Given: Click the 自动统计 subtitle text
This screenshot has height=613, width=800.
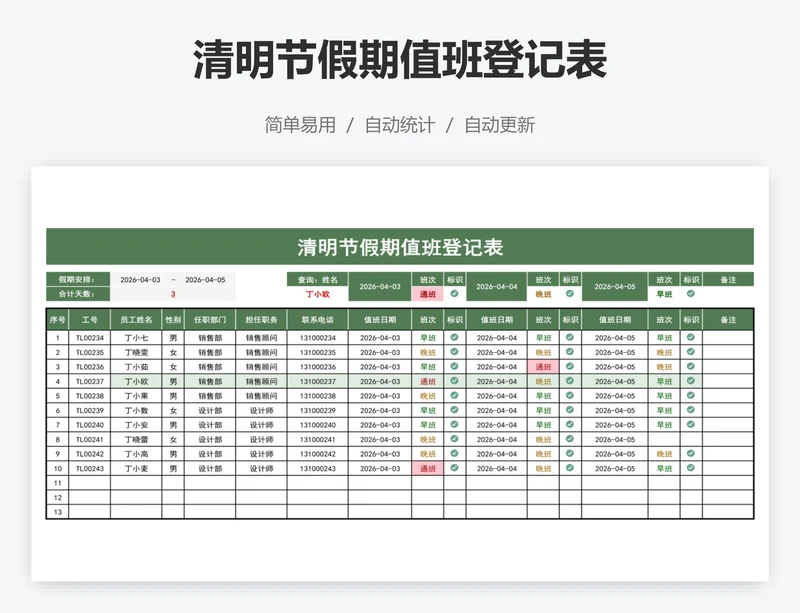Looking at the screenshot, I should [400, 125].
